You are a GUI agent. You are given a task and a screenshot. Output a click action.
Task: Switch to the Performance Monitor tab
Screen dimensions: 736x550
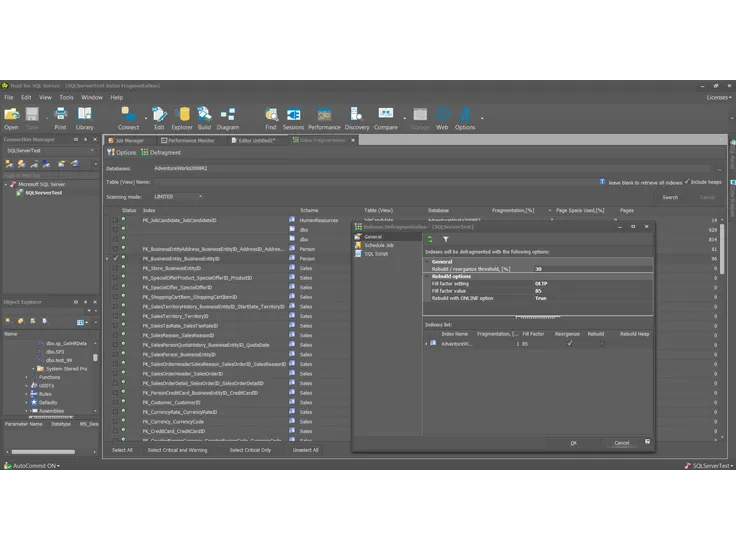click(188, 140)
